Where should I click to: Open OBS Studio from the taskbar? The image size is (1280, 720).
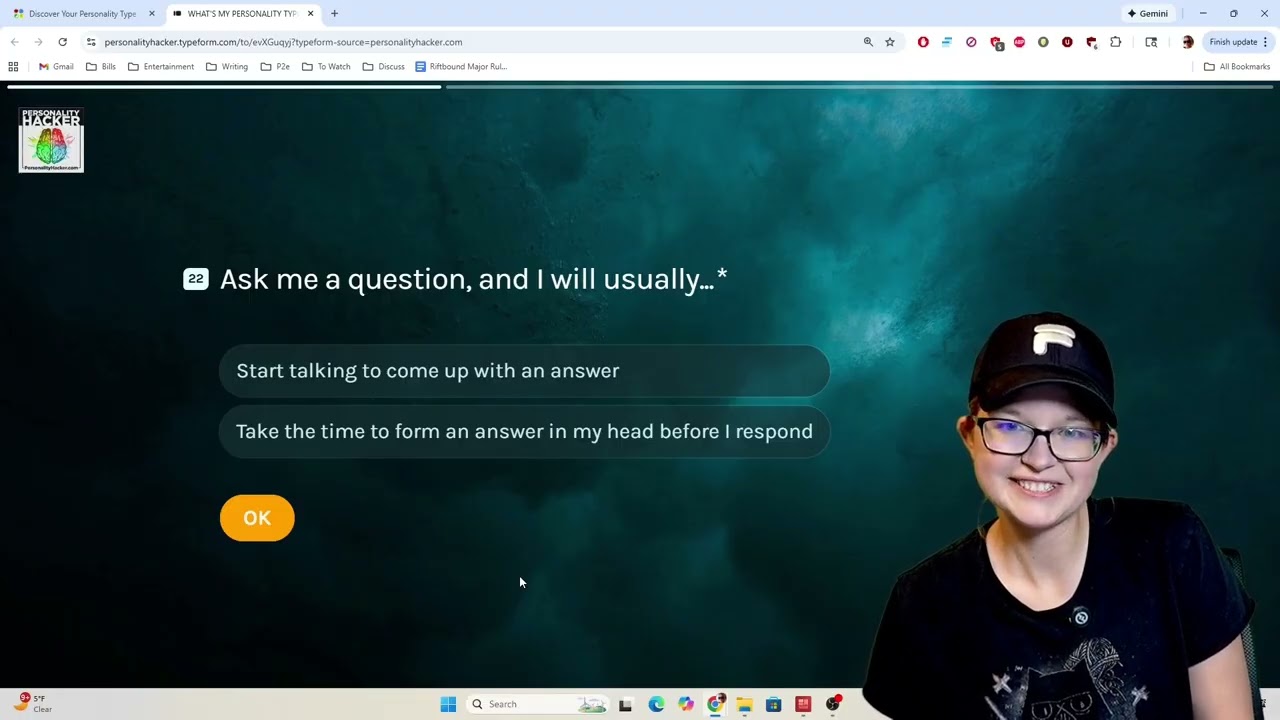pyautogui.click(x=833, y=704)
